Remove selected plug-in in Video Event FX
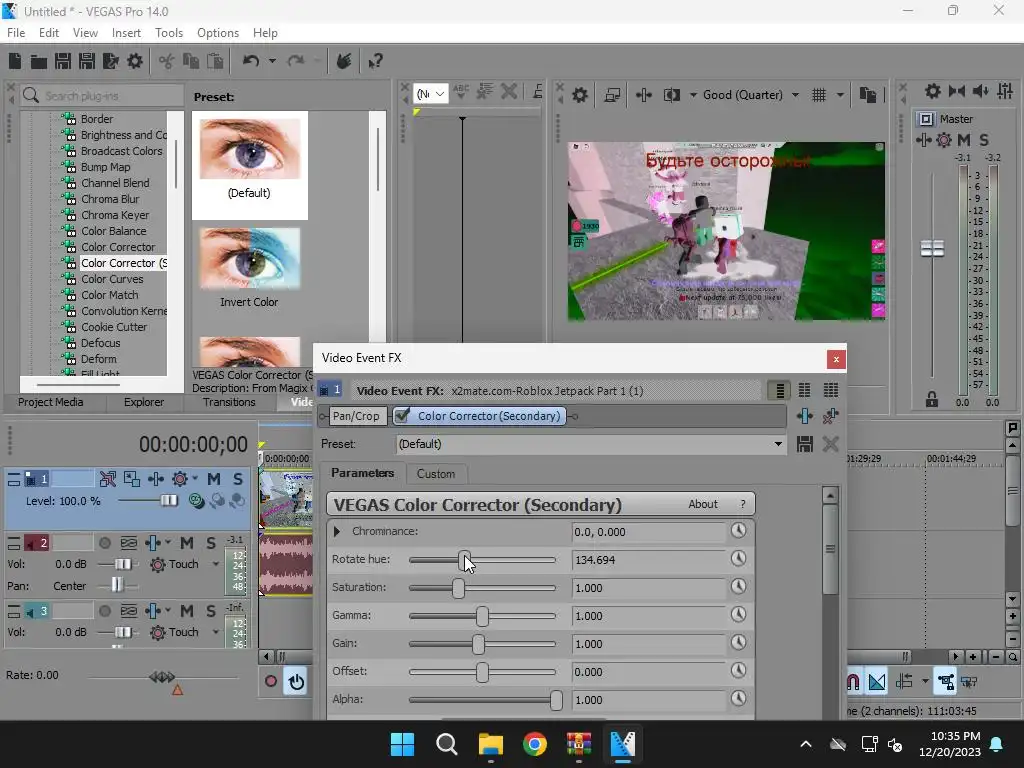 [831, 416]
